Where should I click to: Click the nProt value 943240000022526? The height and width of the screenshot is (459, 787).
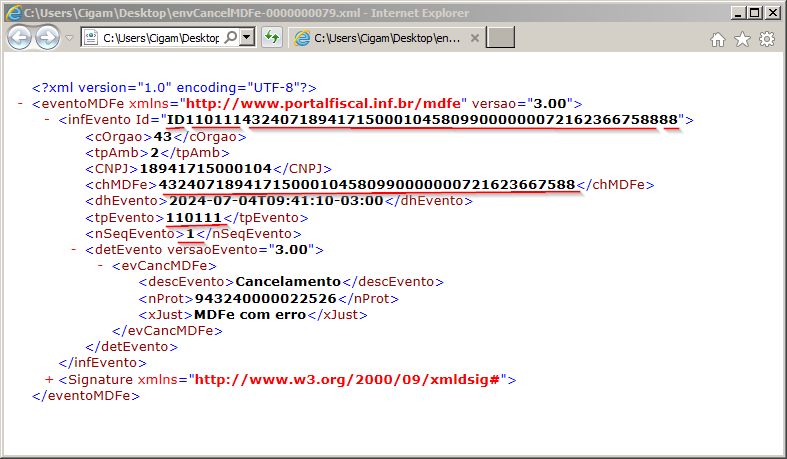pos(266,298)
